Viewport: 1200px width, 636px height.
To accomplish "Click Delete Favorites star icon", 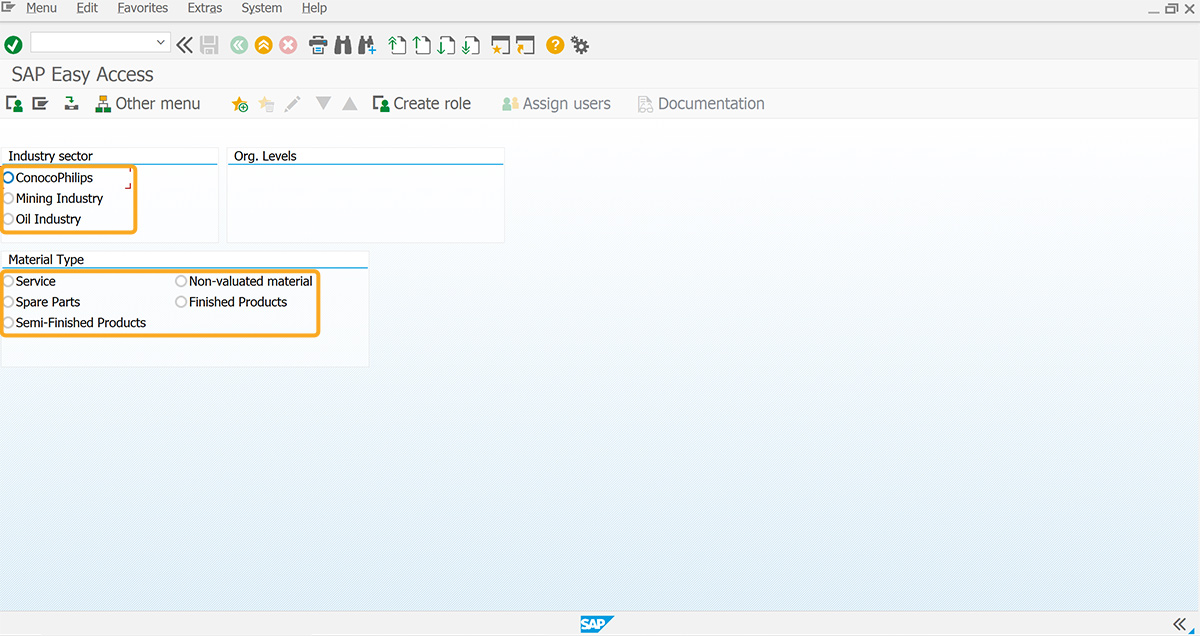I will pos(266,104).
